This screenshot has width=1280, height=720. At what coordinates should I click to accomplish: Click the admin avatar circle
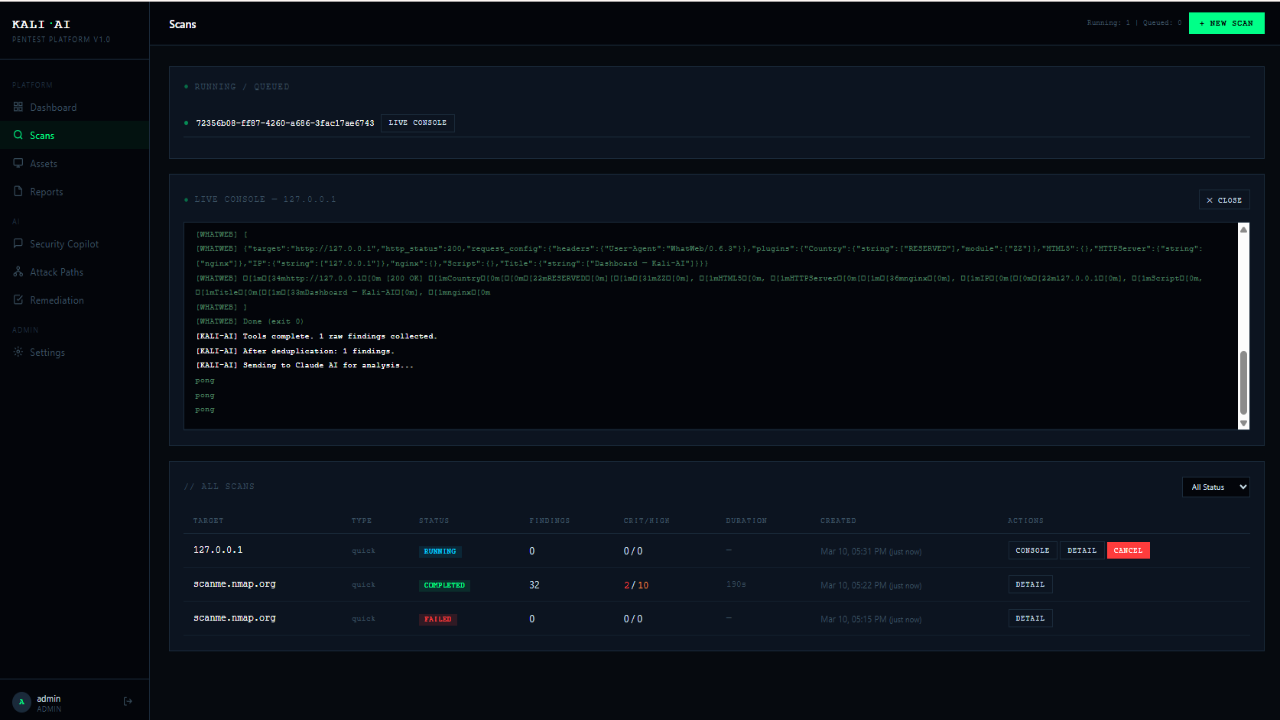[21, 702]
